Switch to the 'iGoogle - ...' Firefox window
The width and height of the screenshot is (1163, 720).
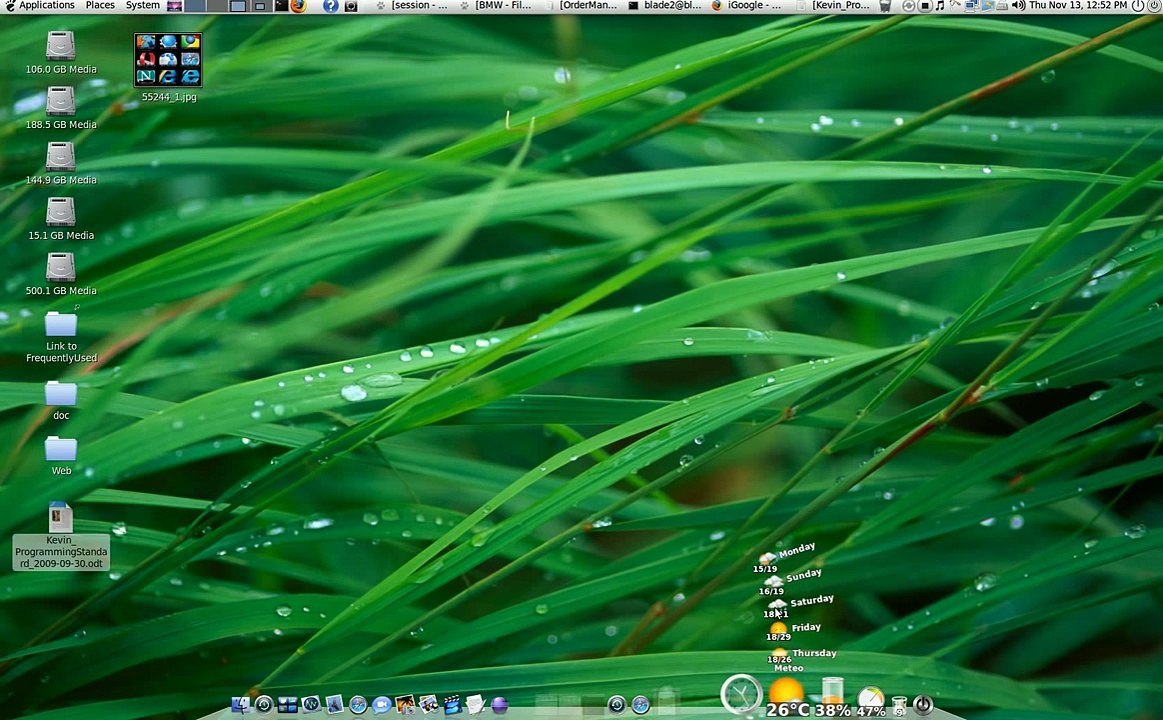(x=747, y=5)
